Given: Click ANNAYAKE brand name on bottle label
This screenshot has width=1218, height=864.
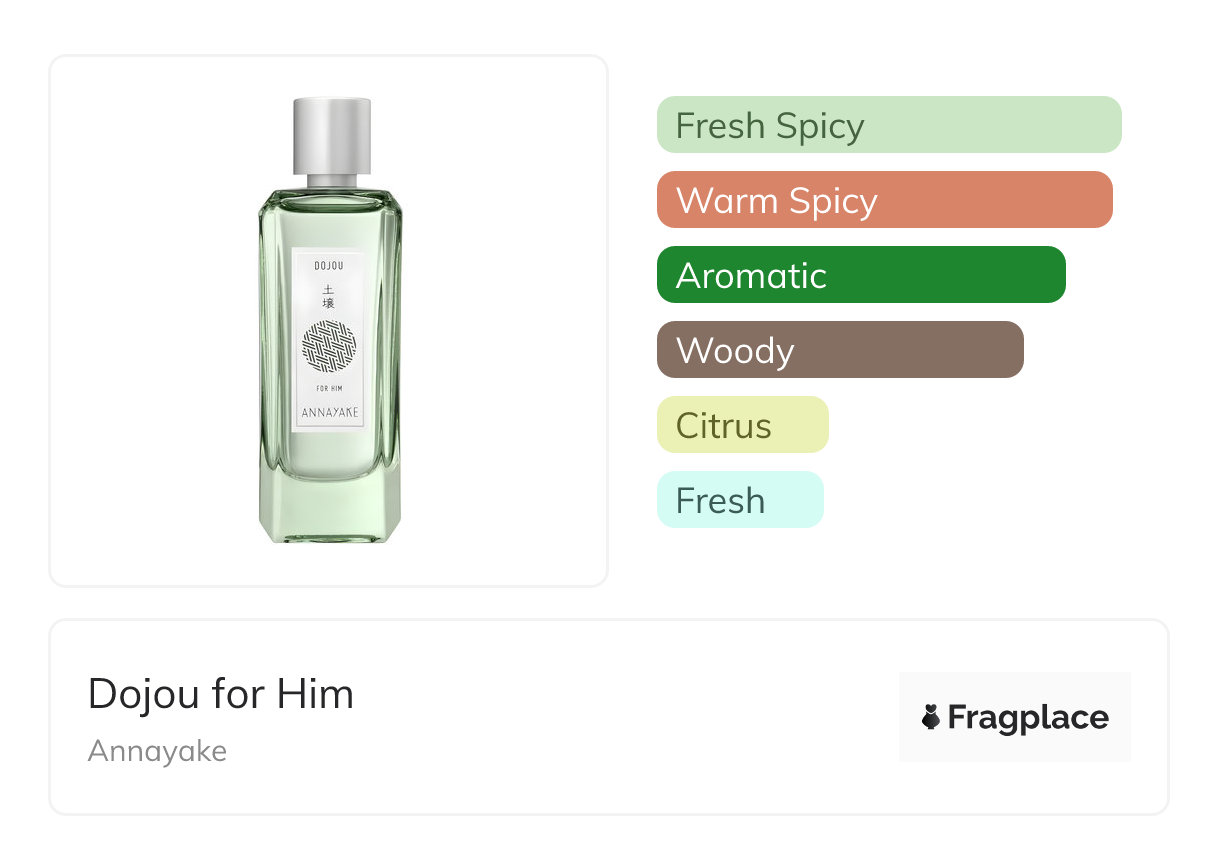Looking at the screenshot, I should click(329, 413).
